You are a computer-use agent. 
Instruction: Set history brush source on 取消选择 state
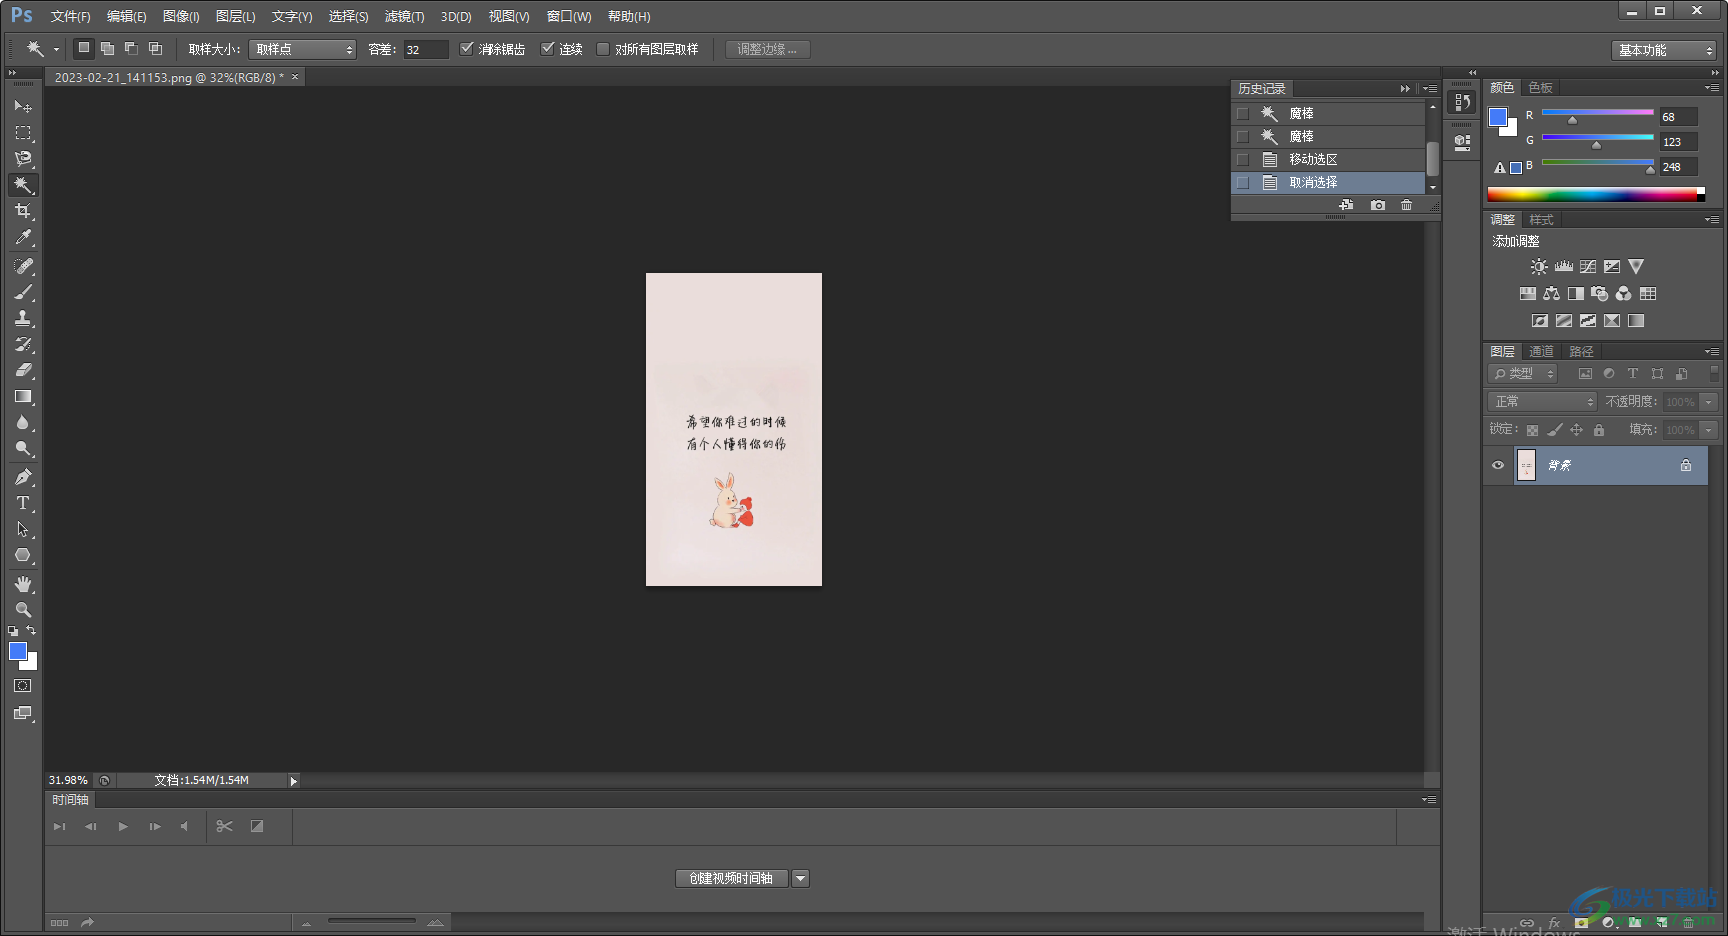(x=1243, y=183)
